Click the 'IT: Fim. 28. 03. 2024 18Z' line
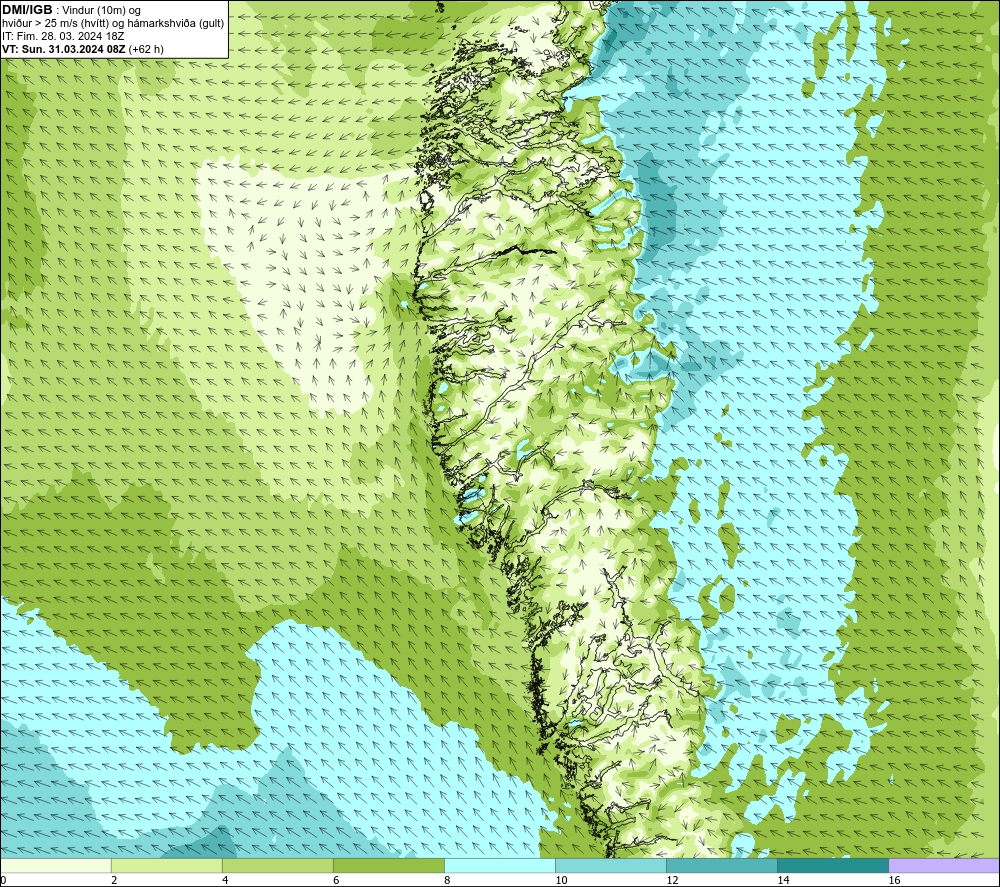 (63, 36)
